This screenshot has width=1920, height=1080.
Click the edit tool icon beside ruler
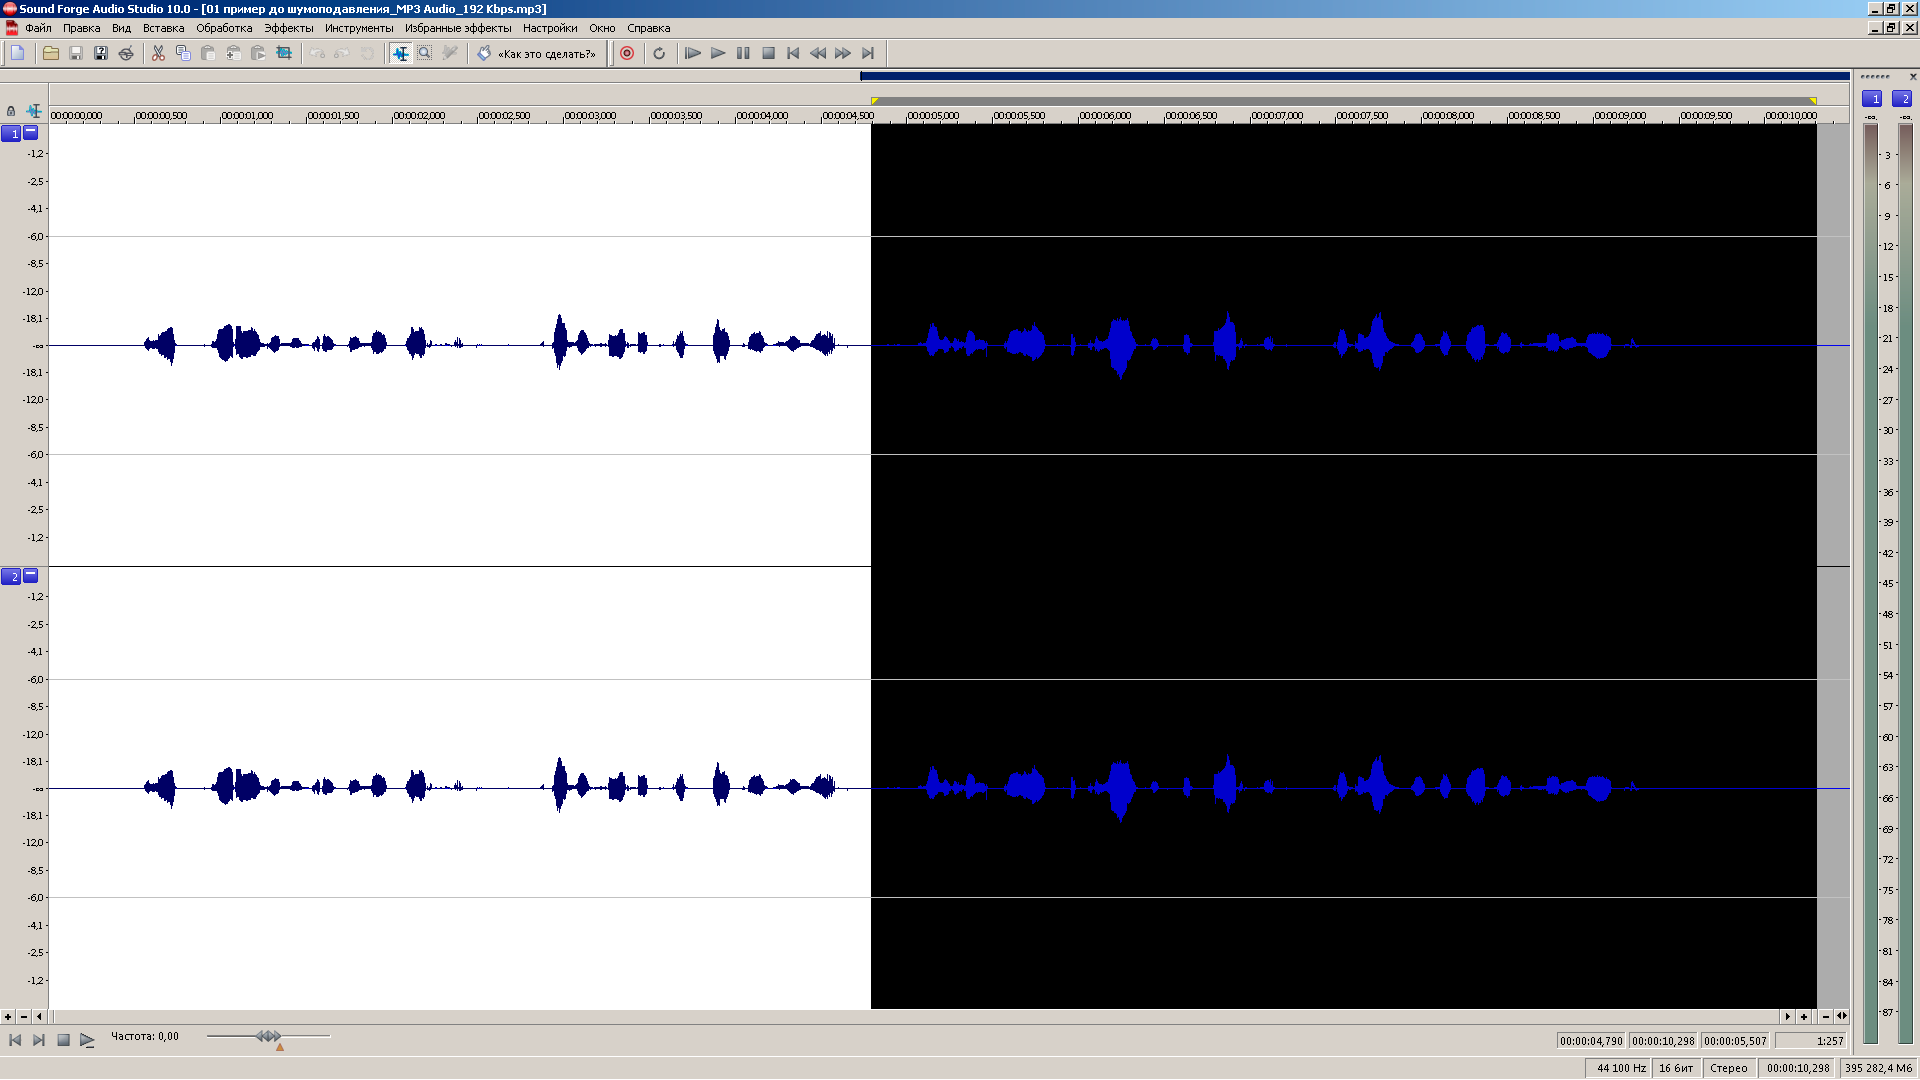[x=34, y=111]
